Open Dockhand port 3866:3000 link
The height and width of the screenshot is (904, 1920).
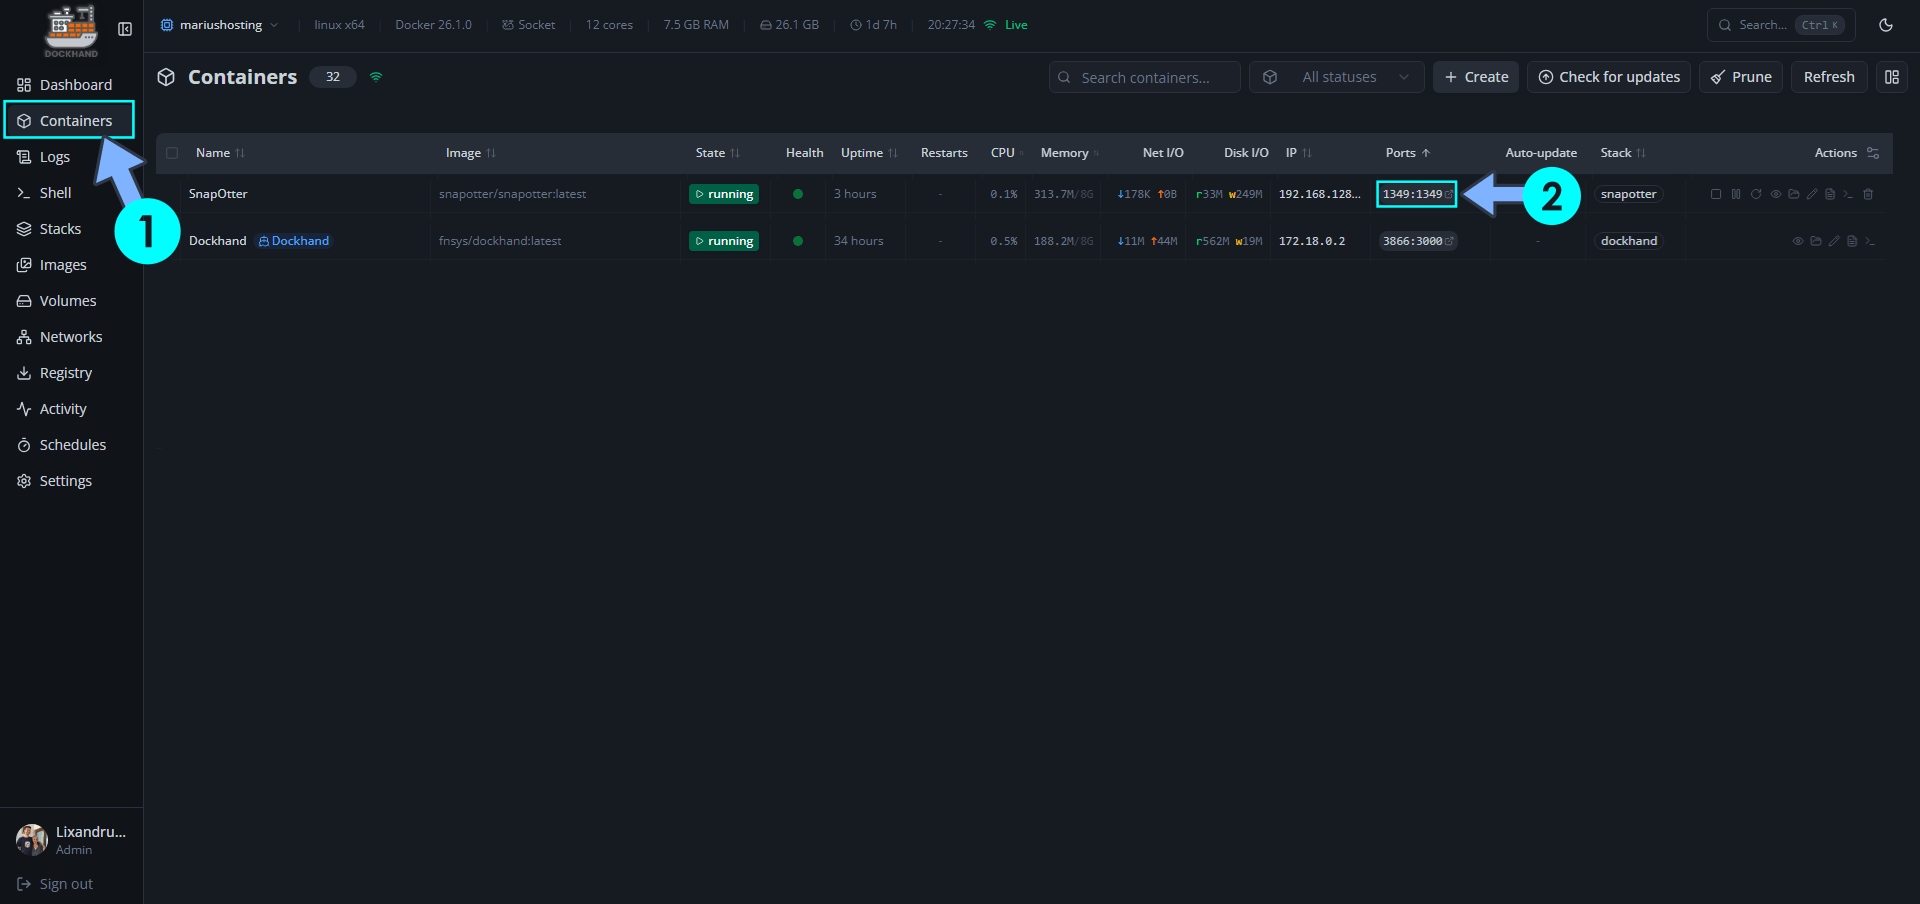pos(1418,241)
